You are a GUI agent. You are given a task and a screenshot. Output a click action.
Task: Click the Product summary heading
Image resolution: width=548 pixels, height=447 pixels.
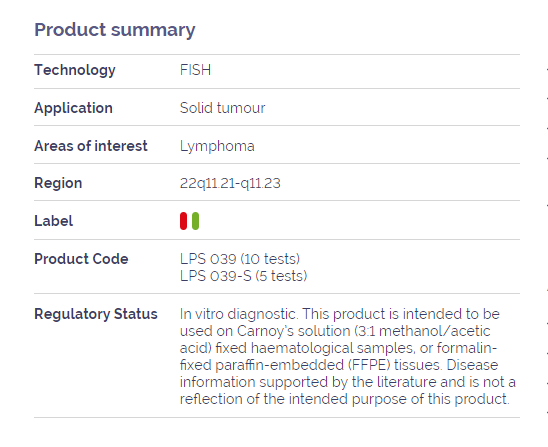click(x=115, y=30)
